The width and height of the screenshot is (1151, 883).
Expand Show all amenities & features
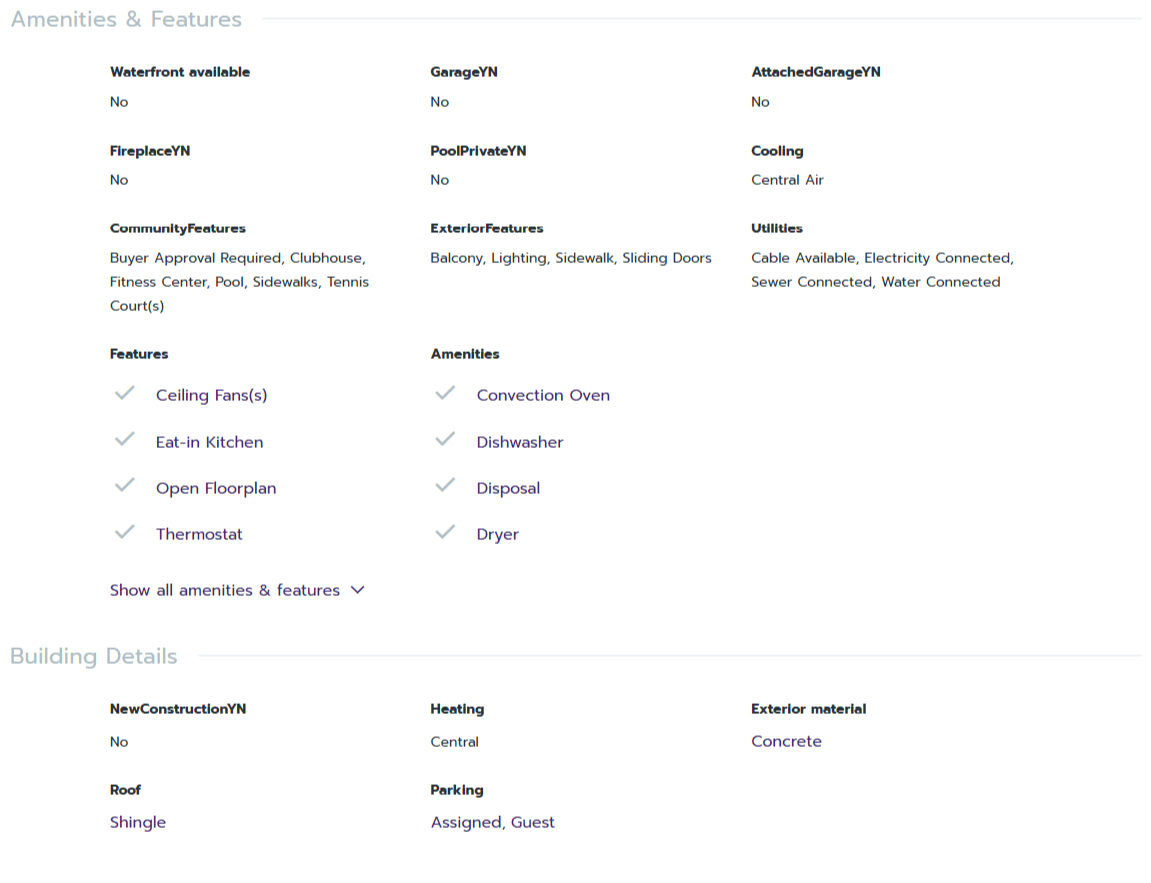pos(225,590)
